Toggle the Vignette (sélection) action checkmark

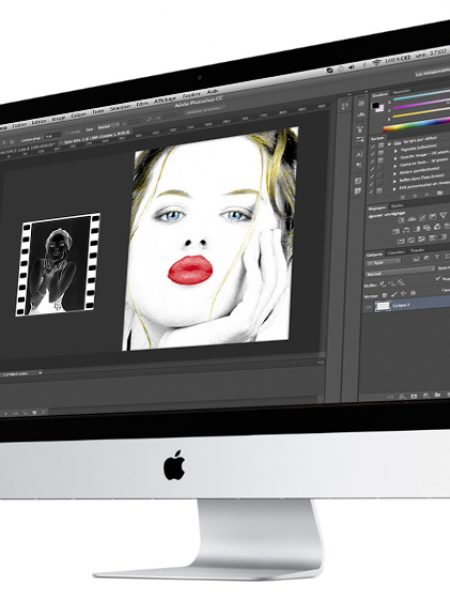[373, 154]
